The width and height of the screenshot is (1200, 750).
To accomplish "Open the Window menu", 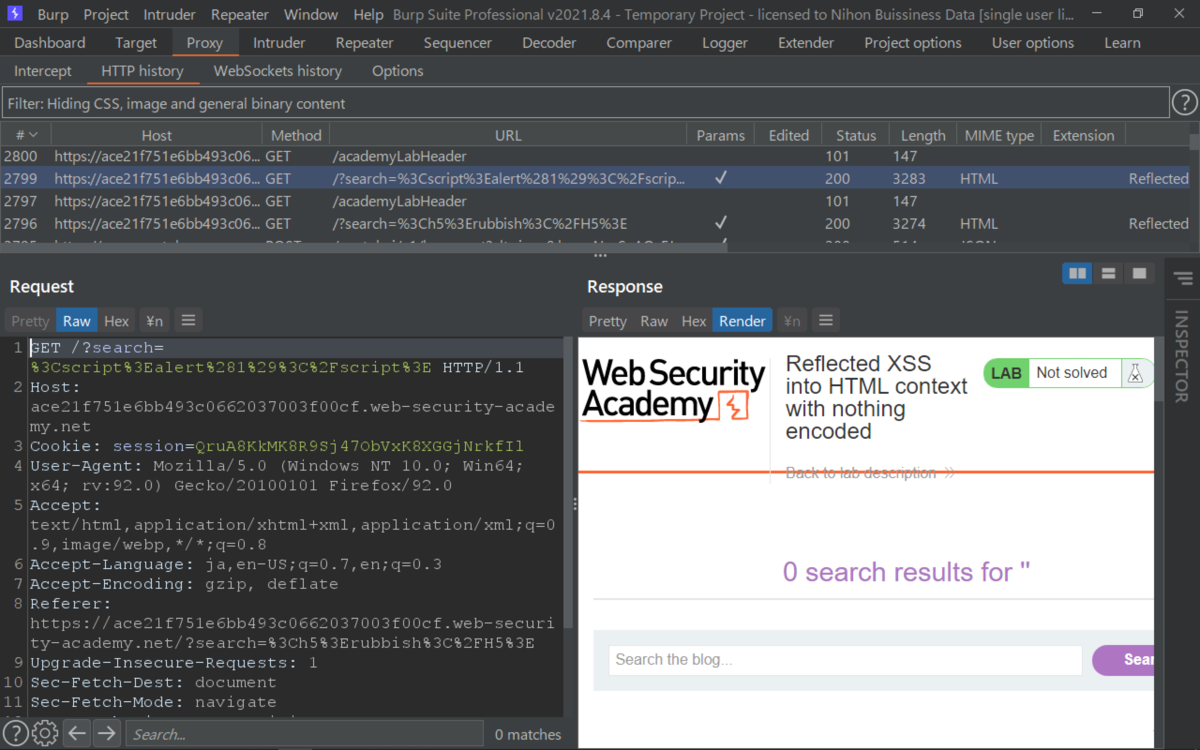I will [x=311, y=14].
